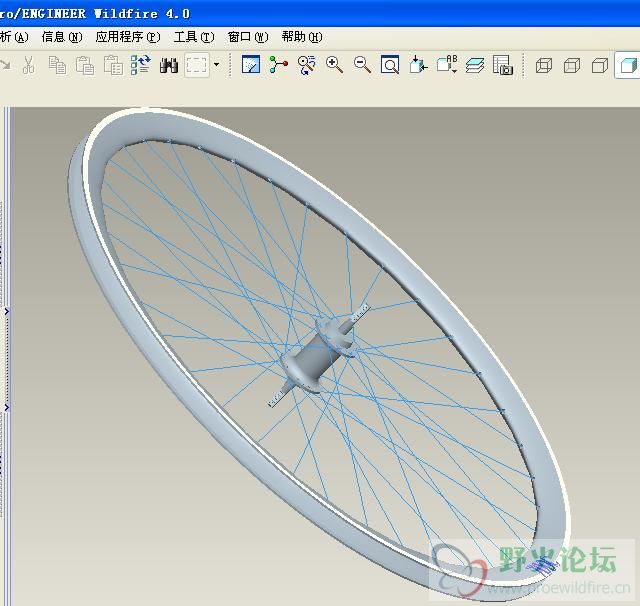Screen dimensions: 640x606
Task: Open the Find binoculars tool
Action: click(169, 65)
